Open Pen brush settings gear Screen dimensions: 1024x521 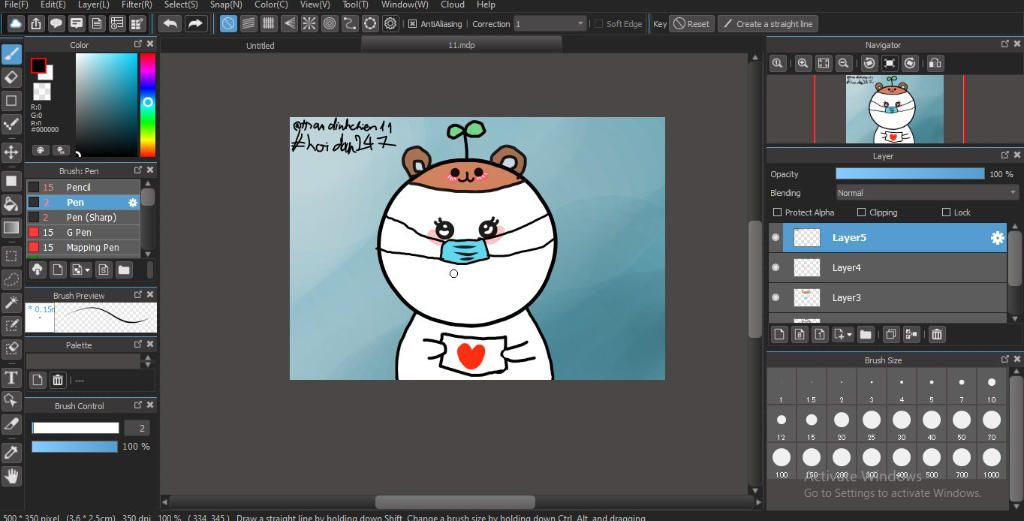click(133, 202)
